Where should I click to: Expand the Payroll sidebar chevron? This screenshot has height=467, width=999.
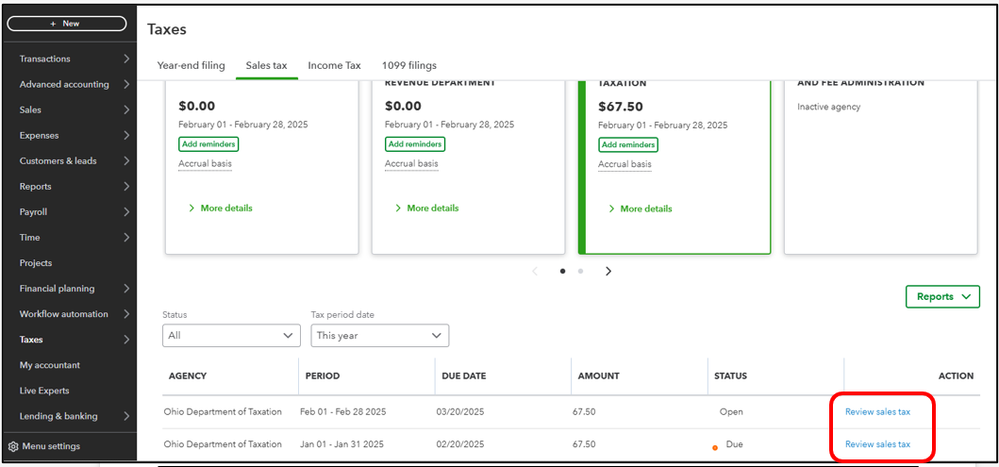pos(126,212)
